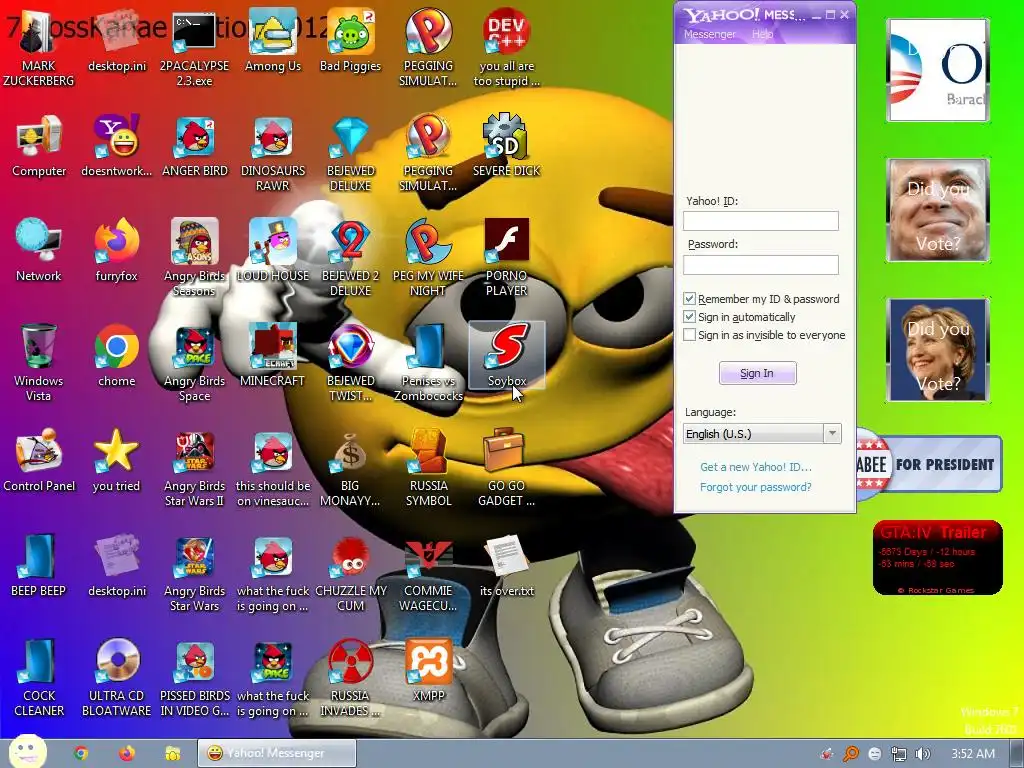Screen dimensions: 1024x768
Task: Open the ANGER BIRD shortcut
Action: point(194,146)
